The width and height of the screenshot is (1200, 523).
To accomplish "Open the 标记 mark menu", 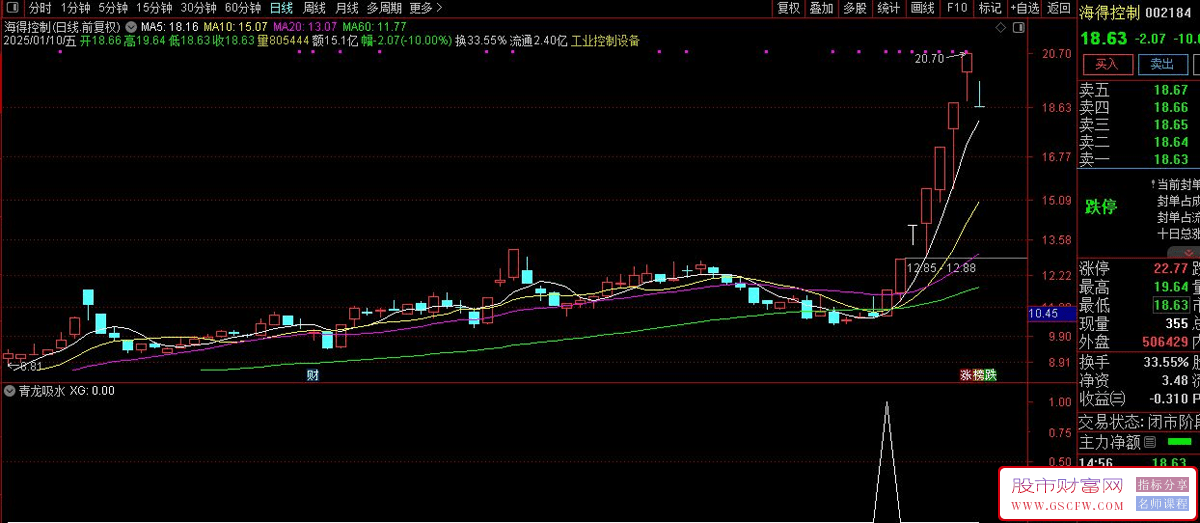I will (989, 8).
